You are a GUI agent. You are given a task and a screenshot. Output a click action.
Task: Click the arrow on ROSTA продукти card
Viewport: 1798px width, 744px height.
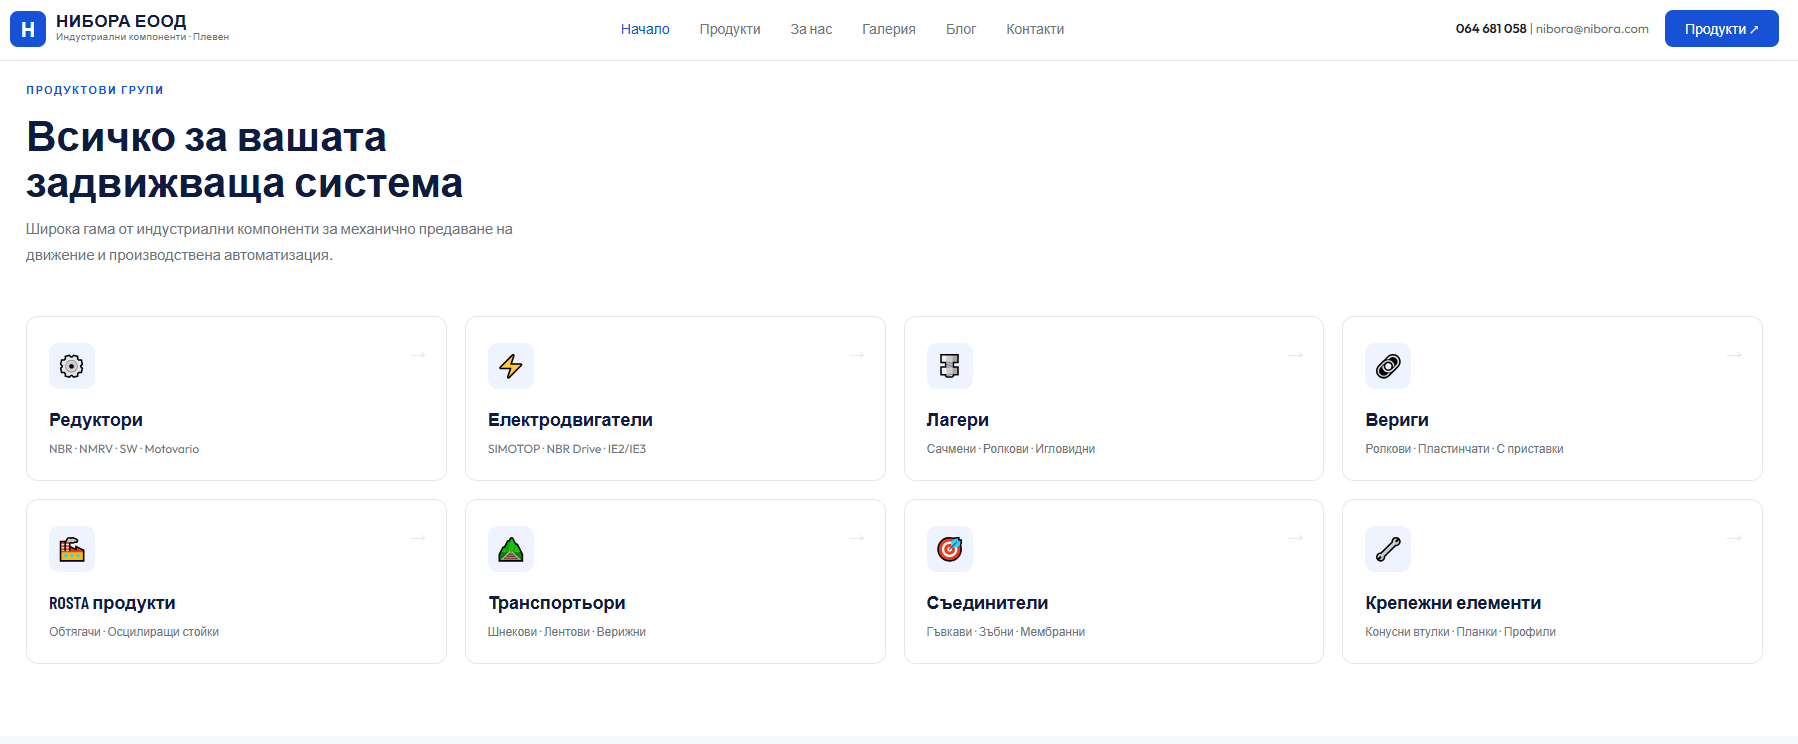tap(418, 538)
